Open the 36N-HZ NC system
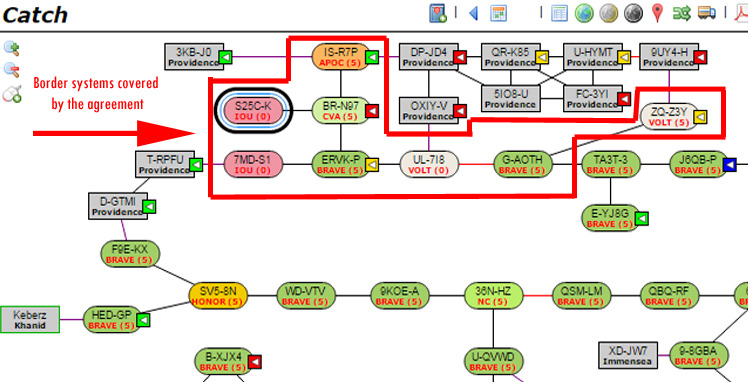Screen dimensions: 748x382 [493, 296]
